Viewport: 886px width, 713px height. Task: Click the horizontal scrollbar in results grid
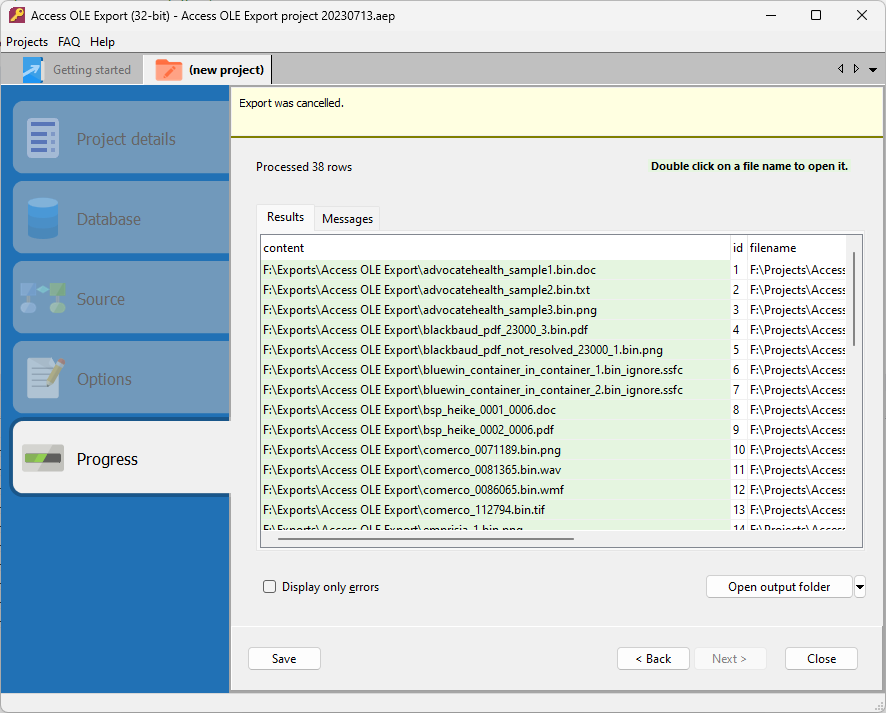click(x=425, y=538)
